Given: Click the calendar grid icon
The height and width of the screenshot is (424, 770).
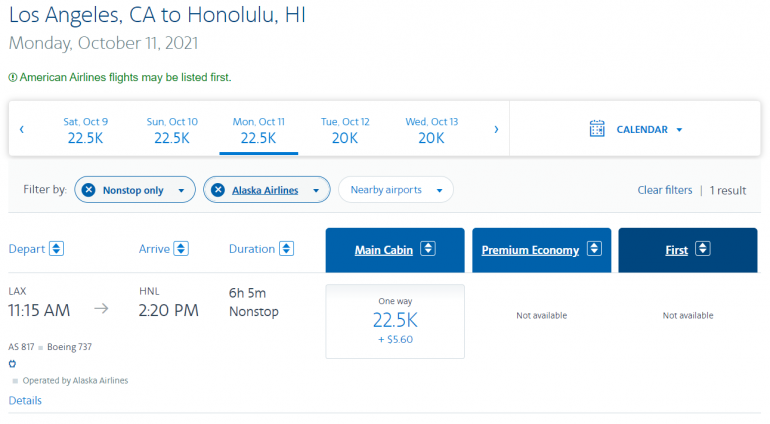Looking at the screenshot, I should [597, 129].
